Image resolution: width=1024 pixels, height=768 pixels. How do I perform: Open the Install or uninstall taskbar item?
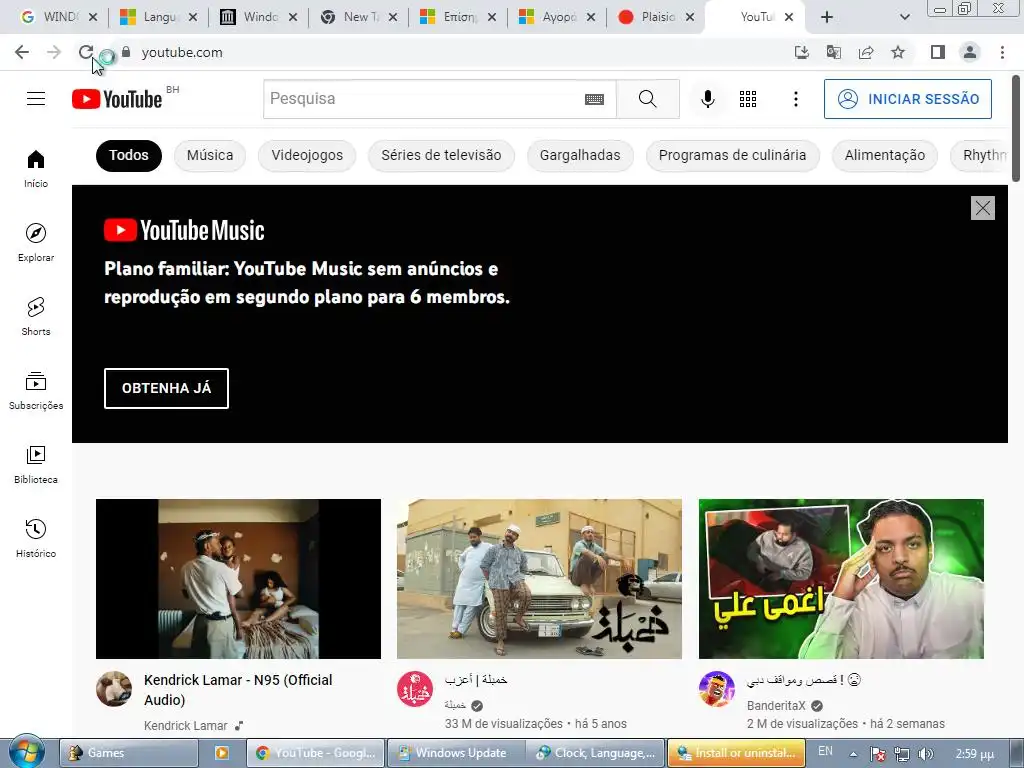736,753
